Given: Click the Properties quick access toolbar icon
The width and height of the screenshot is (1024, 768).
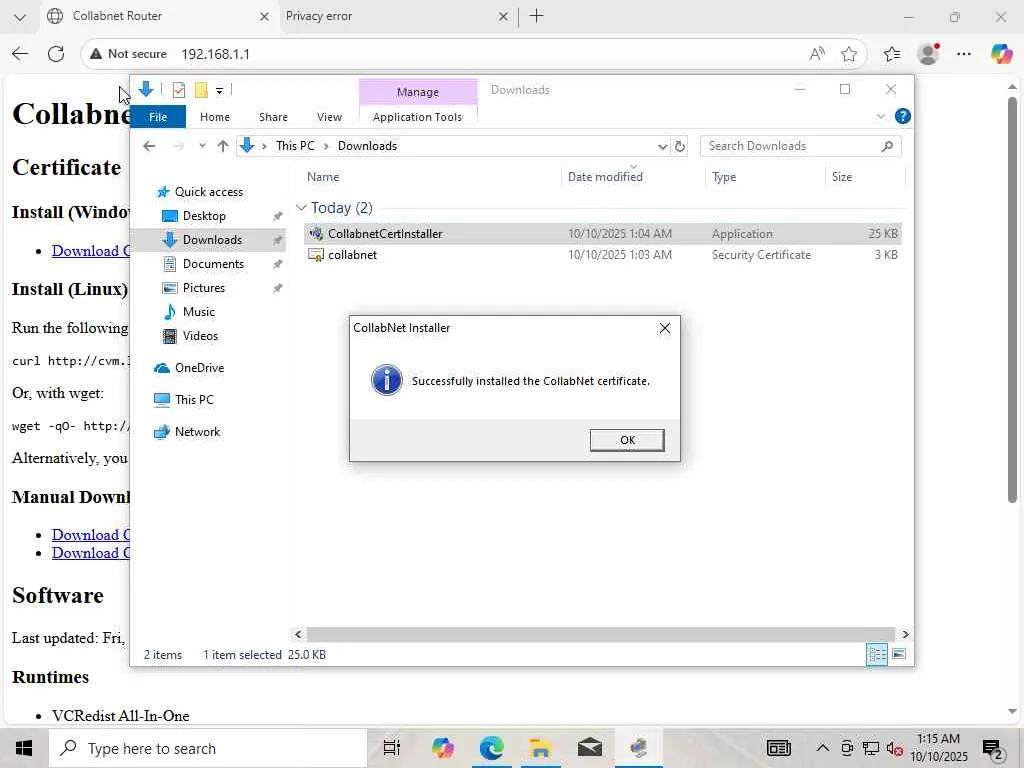Looking at the screenshot, I should pos(178,90).
